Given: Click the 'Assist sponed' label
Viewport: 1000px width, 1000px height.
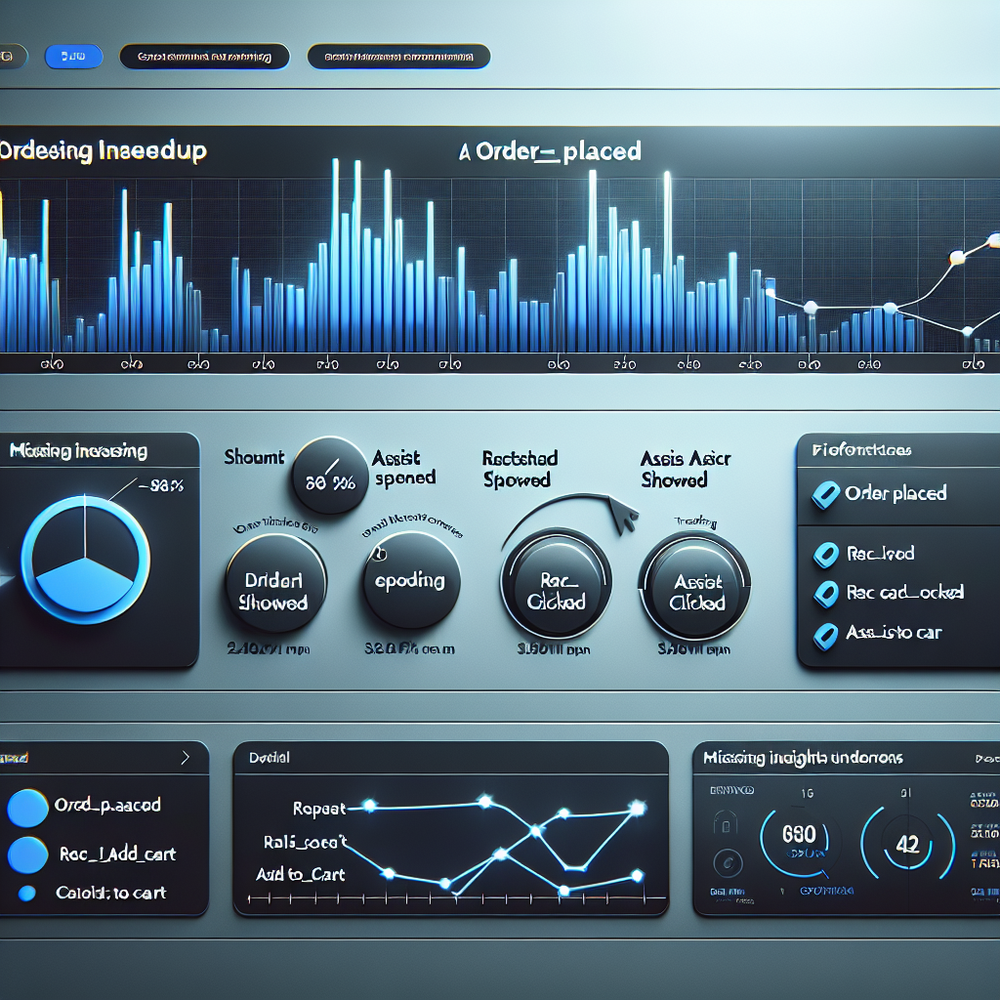Looking at the screenshot, I should [x=404, y=468].
